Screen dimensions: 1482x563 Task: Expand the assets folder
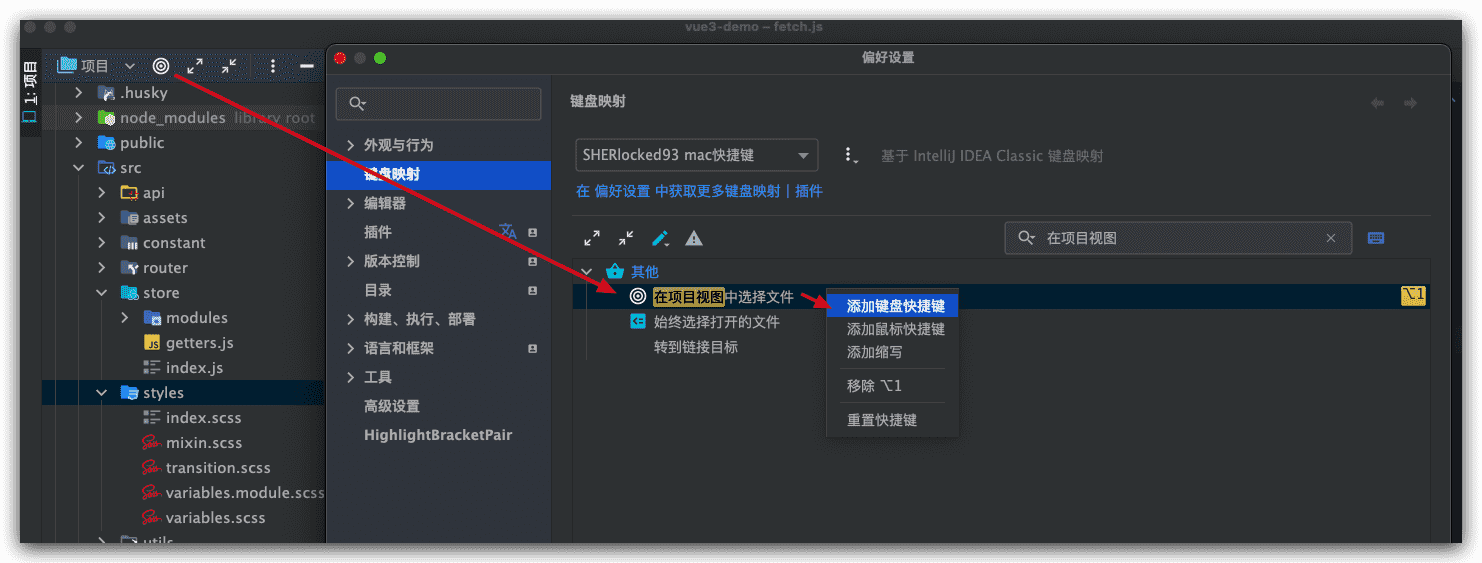pyautogui.click(x=102, y=218)
